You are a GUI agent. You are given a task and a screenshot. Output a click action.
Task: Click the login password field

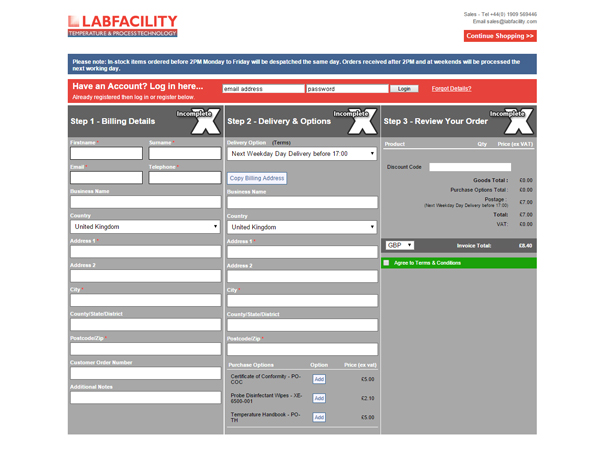tap(347, 89)
